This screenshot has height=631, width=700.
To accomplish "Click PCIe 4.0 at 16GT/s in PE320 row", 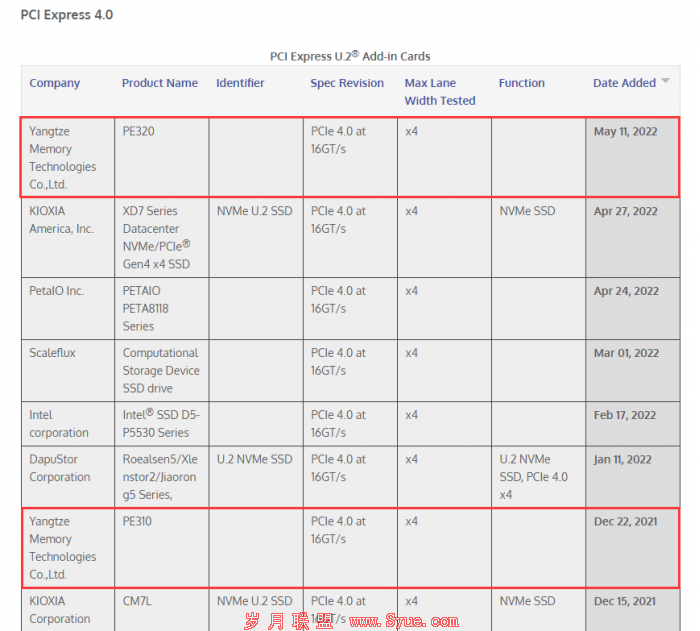I will click(x=350, y=157).
